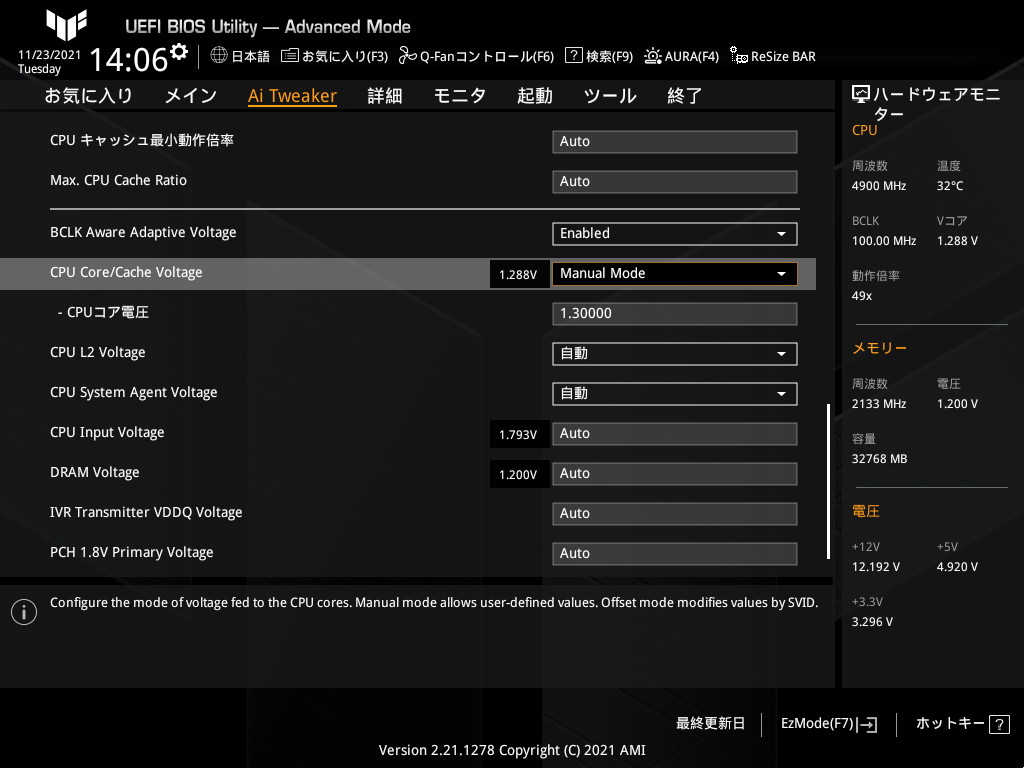The height and width of the screenshot is (768, 1024).
Task: Click CPU Input Voltage Auto field
Action: tap(675, 434)
